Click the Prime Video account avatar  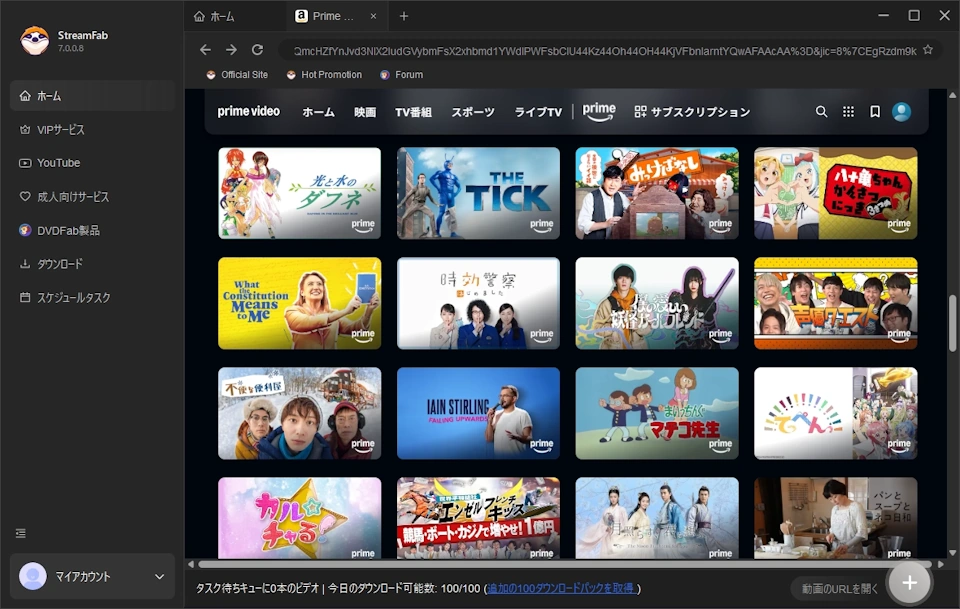(901, 111)
